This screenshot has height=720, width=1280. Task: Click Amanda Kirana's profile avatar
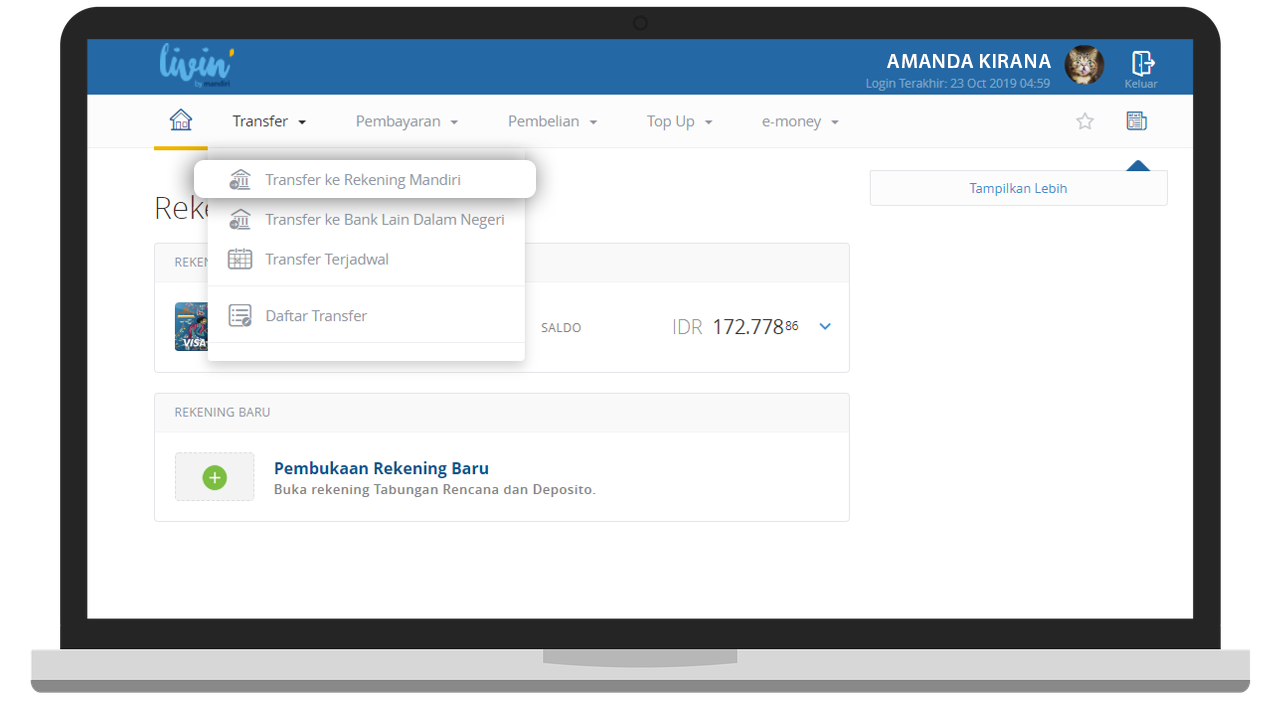click(x=1084, y=66)
